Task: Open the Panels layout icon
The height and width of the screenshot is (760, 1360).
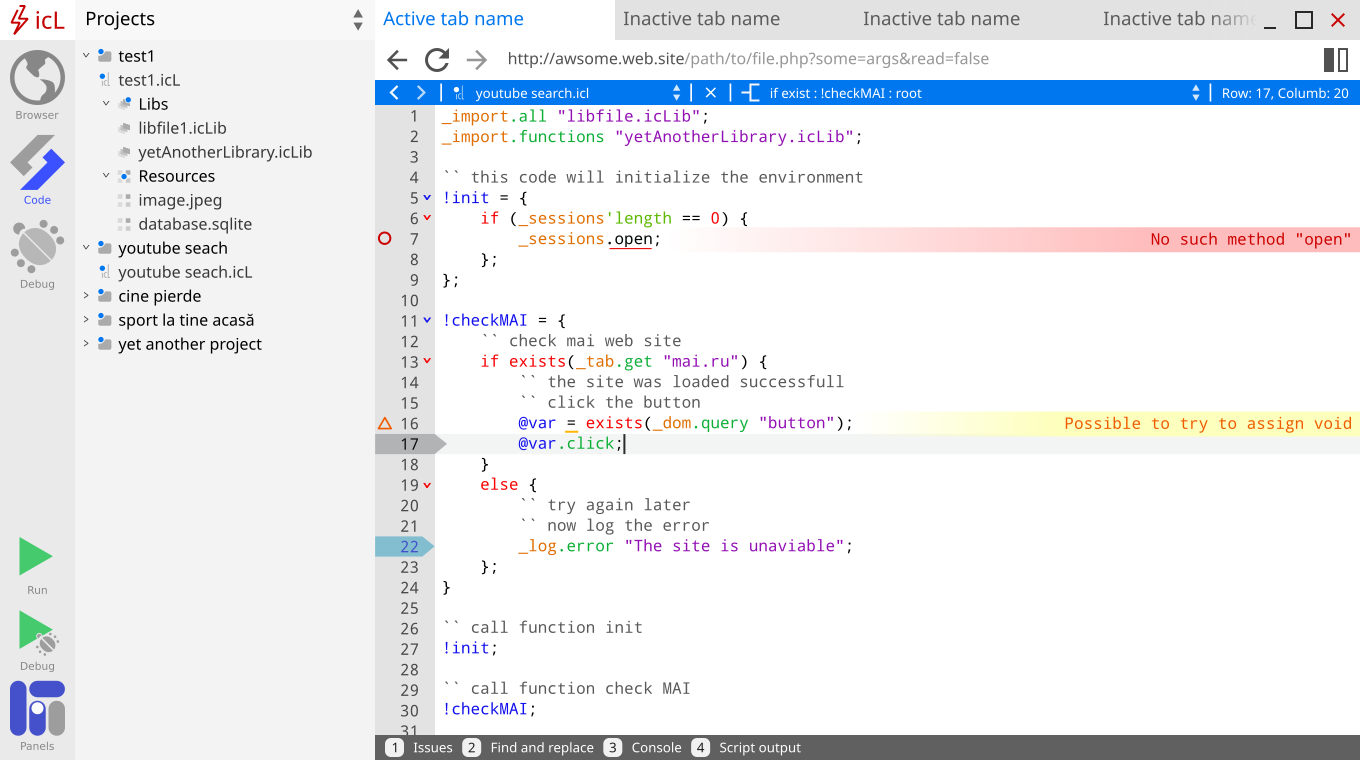Action: (37, 709)
